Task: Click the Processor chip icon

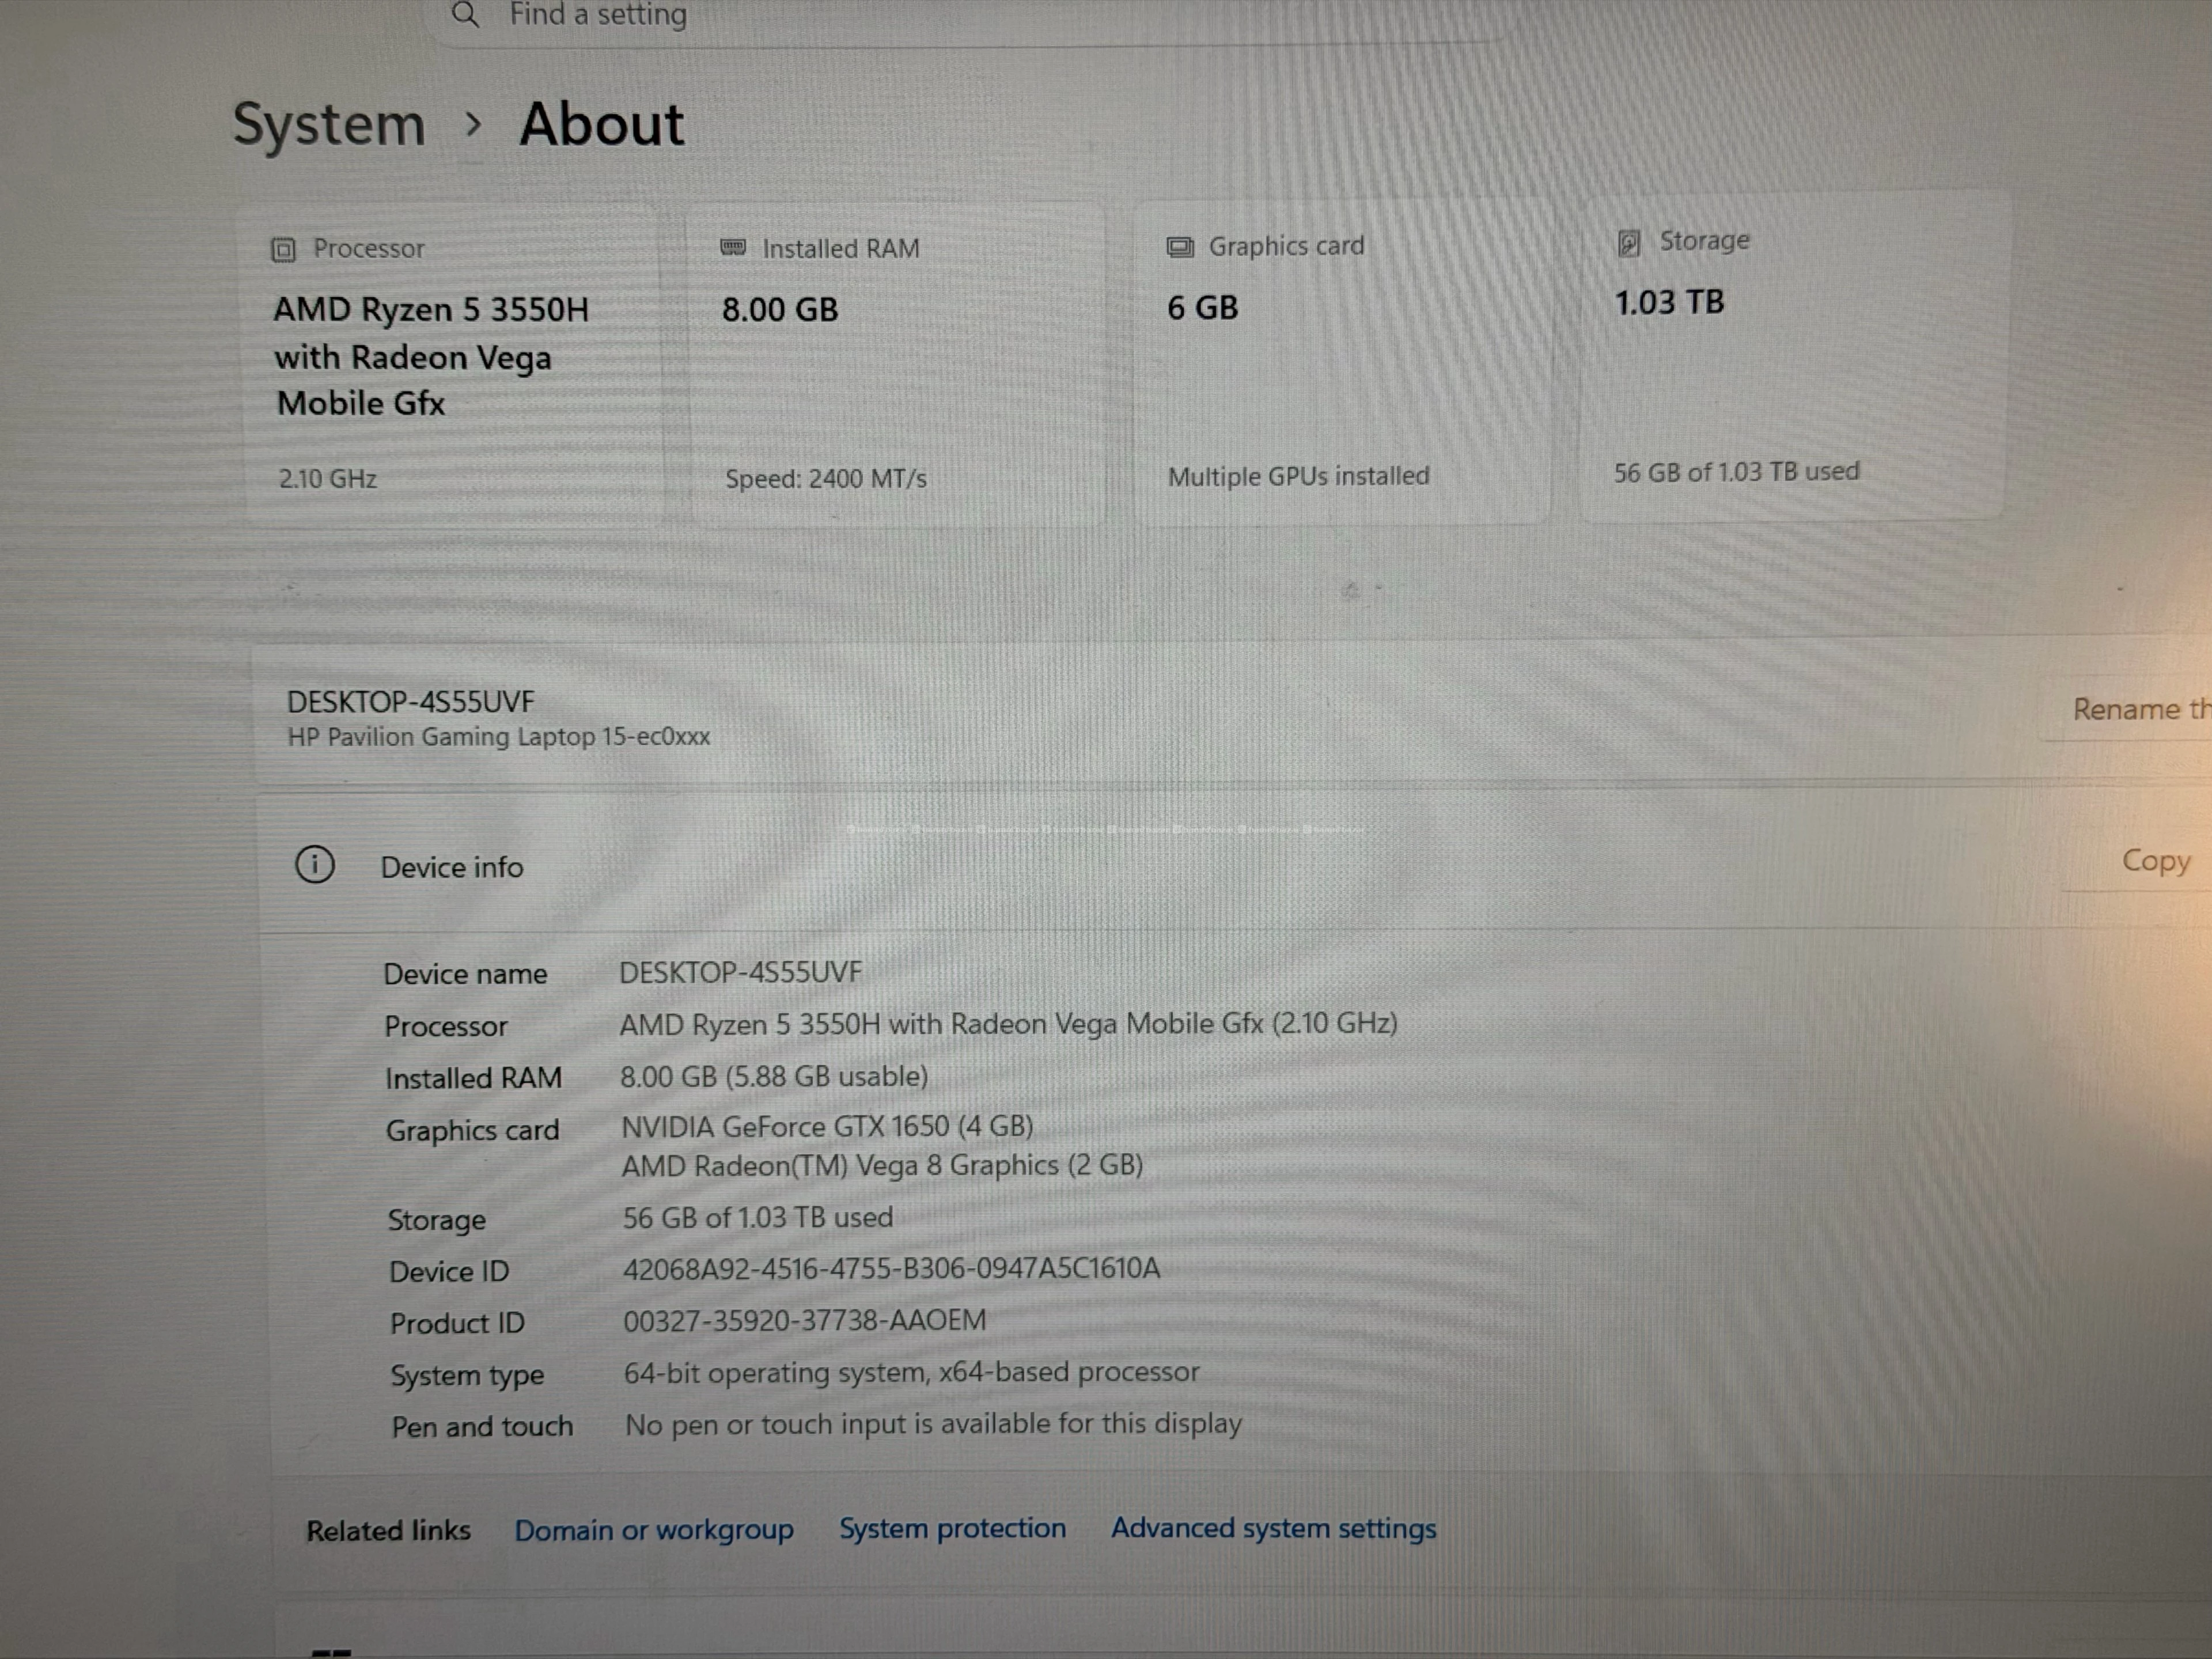Action: (x=284, y=249)
